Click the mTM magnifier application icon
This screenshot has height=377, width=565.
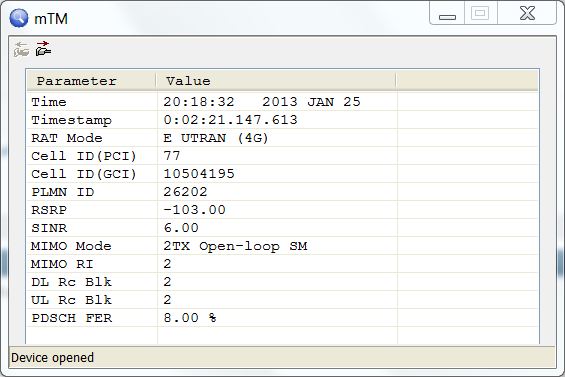19,18
